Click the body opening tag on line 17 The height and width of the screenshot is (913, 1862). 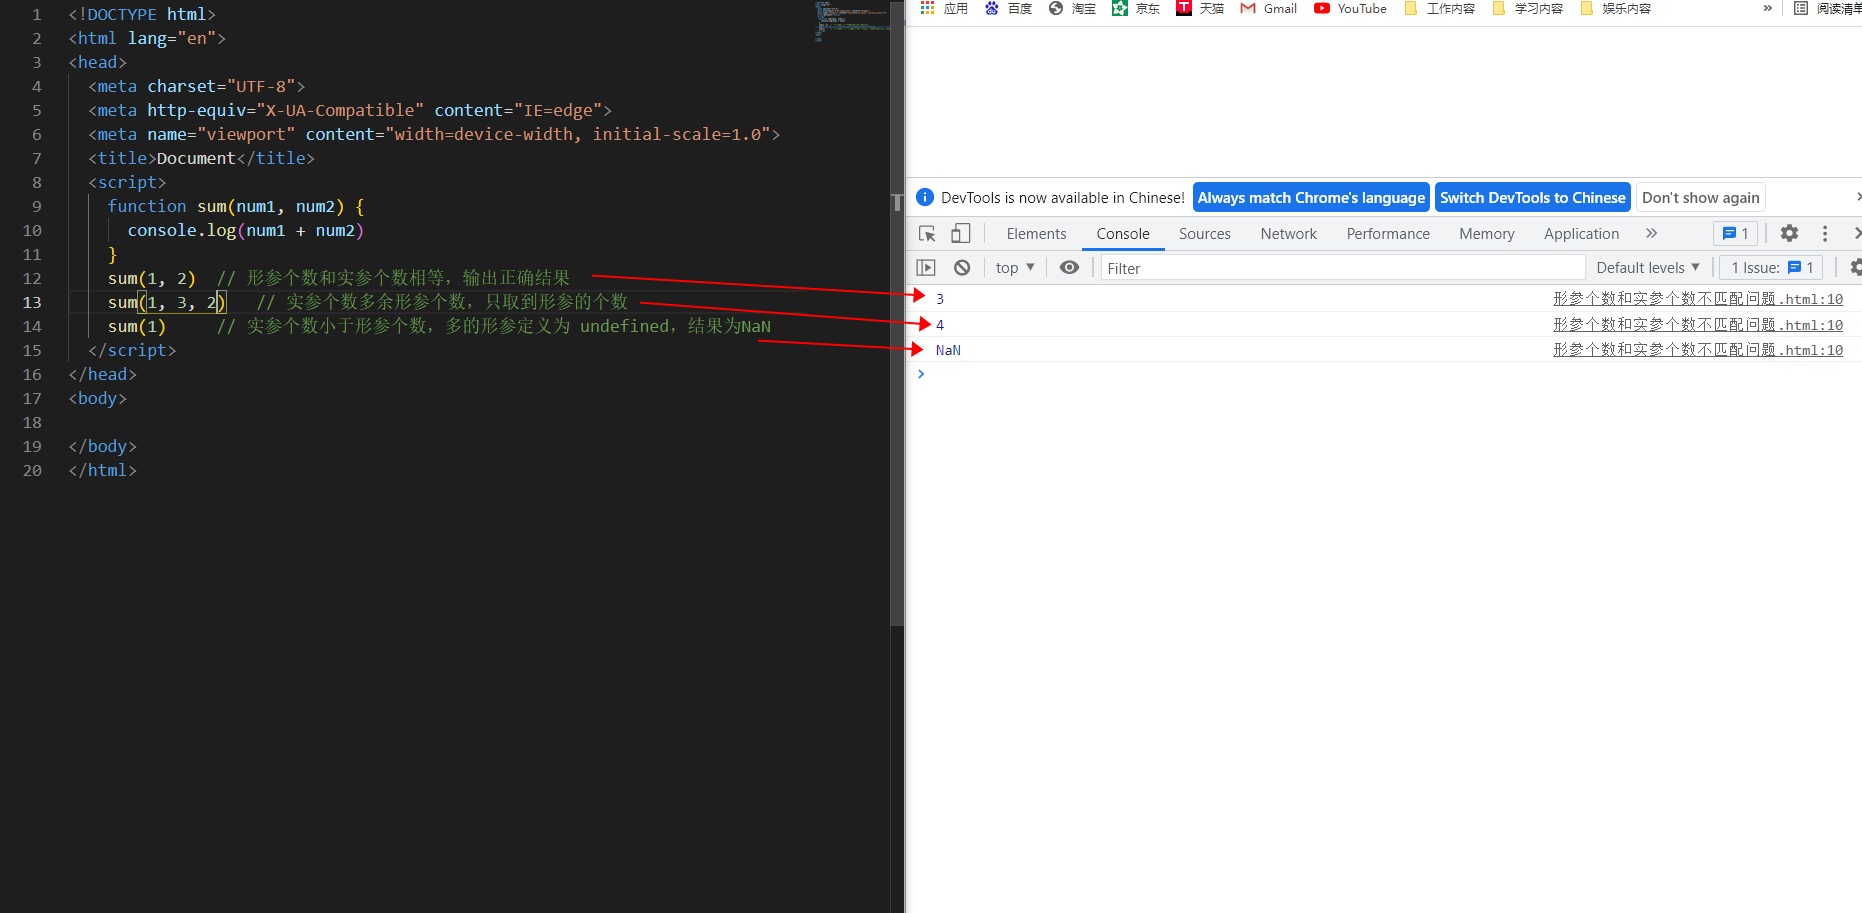click(97, 398)
